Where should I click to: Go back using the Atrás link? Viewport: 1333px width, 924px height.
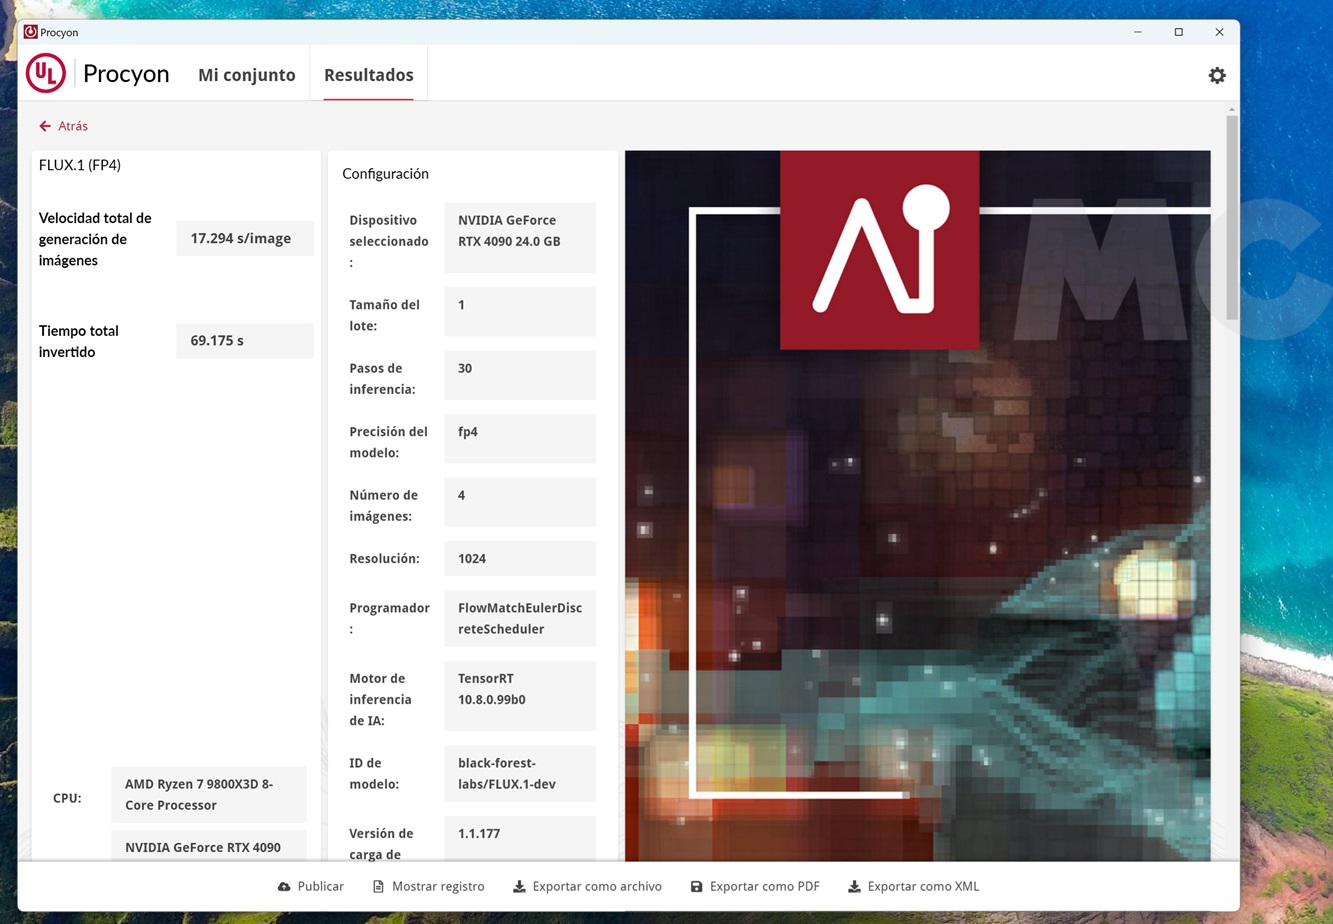point(72,126)
